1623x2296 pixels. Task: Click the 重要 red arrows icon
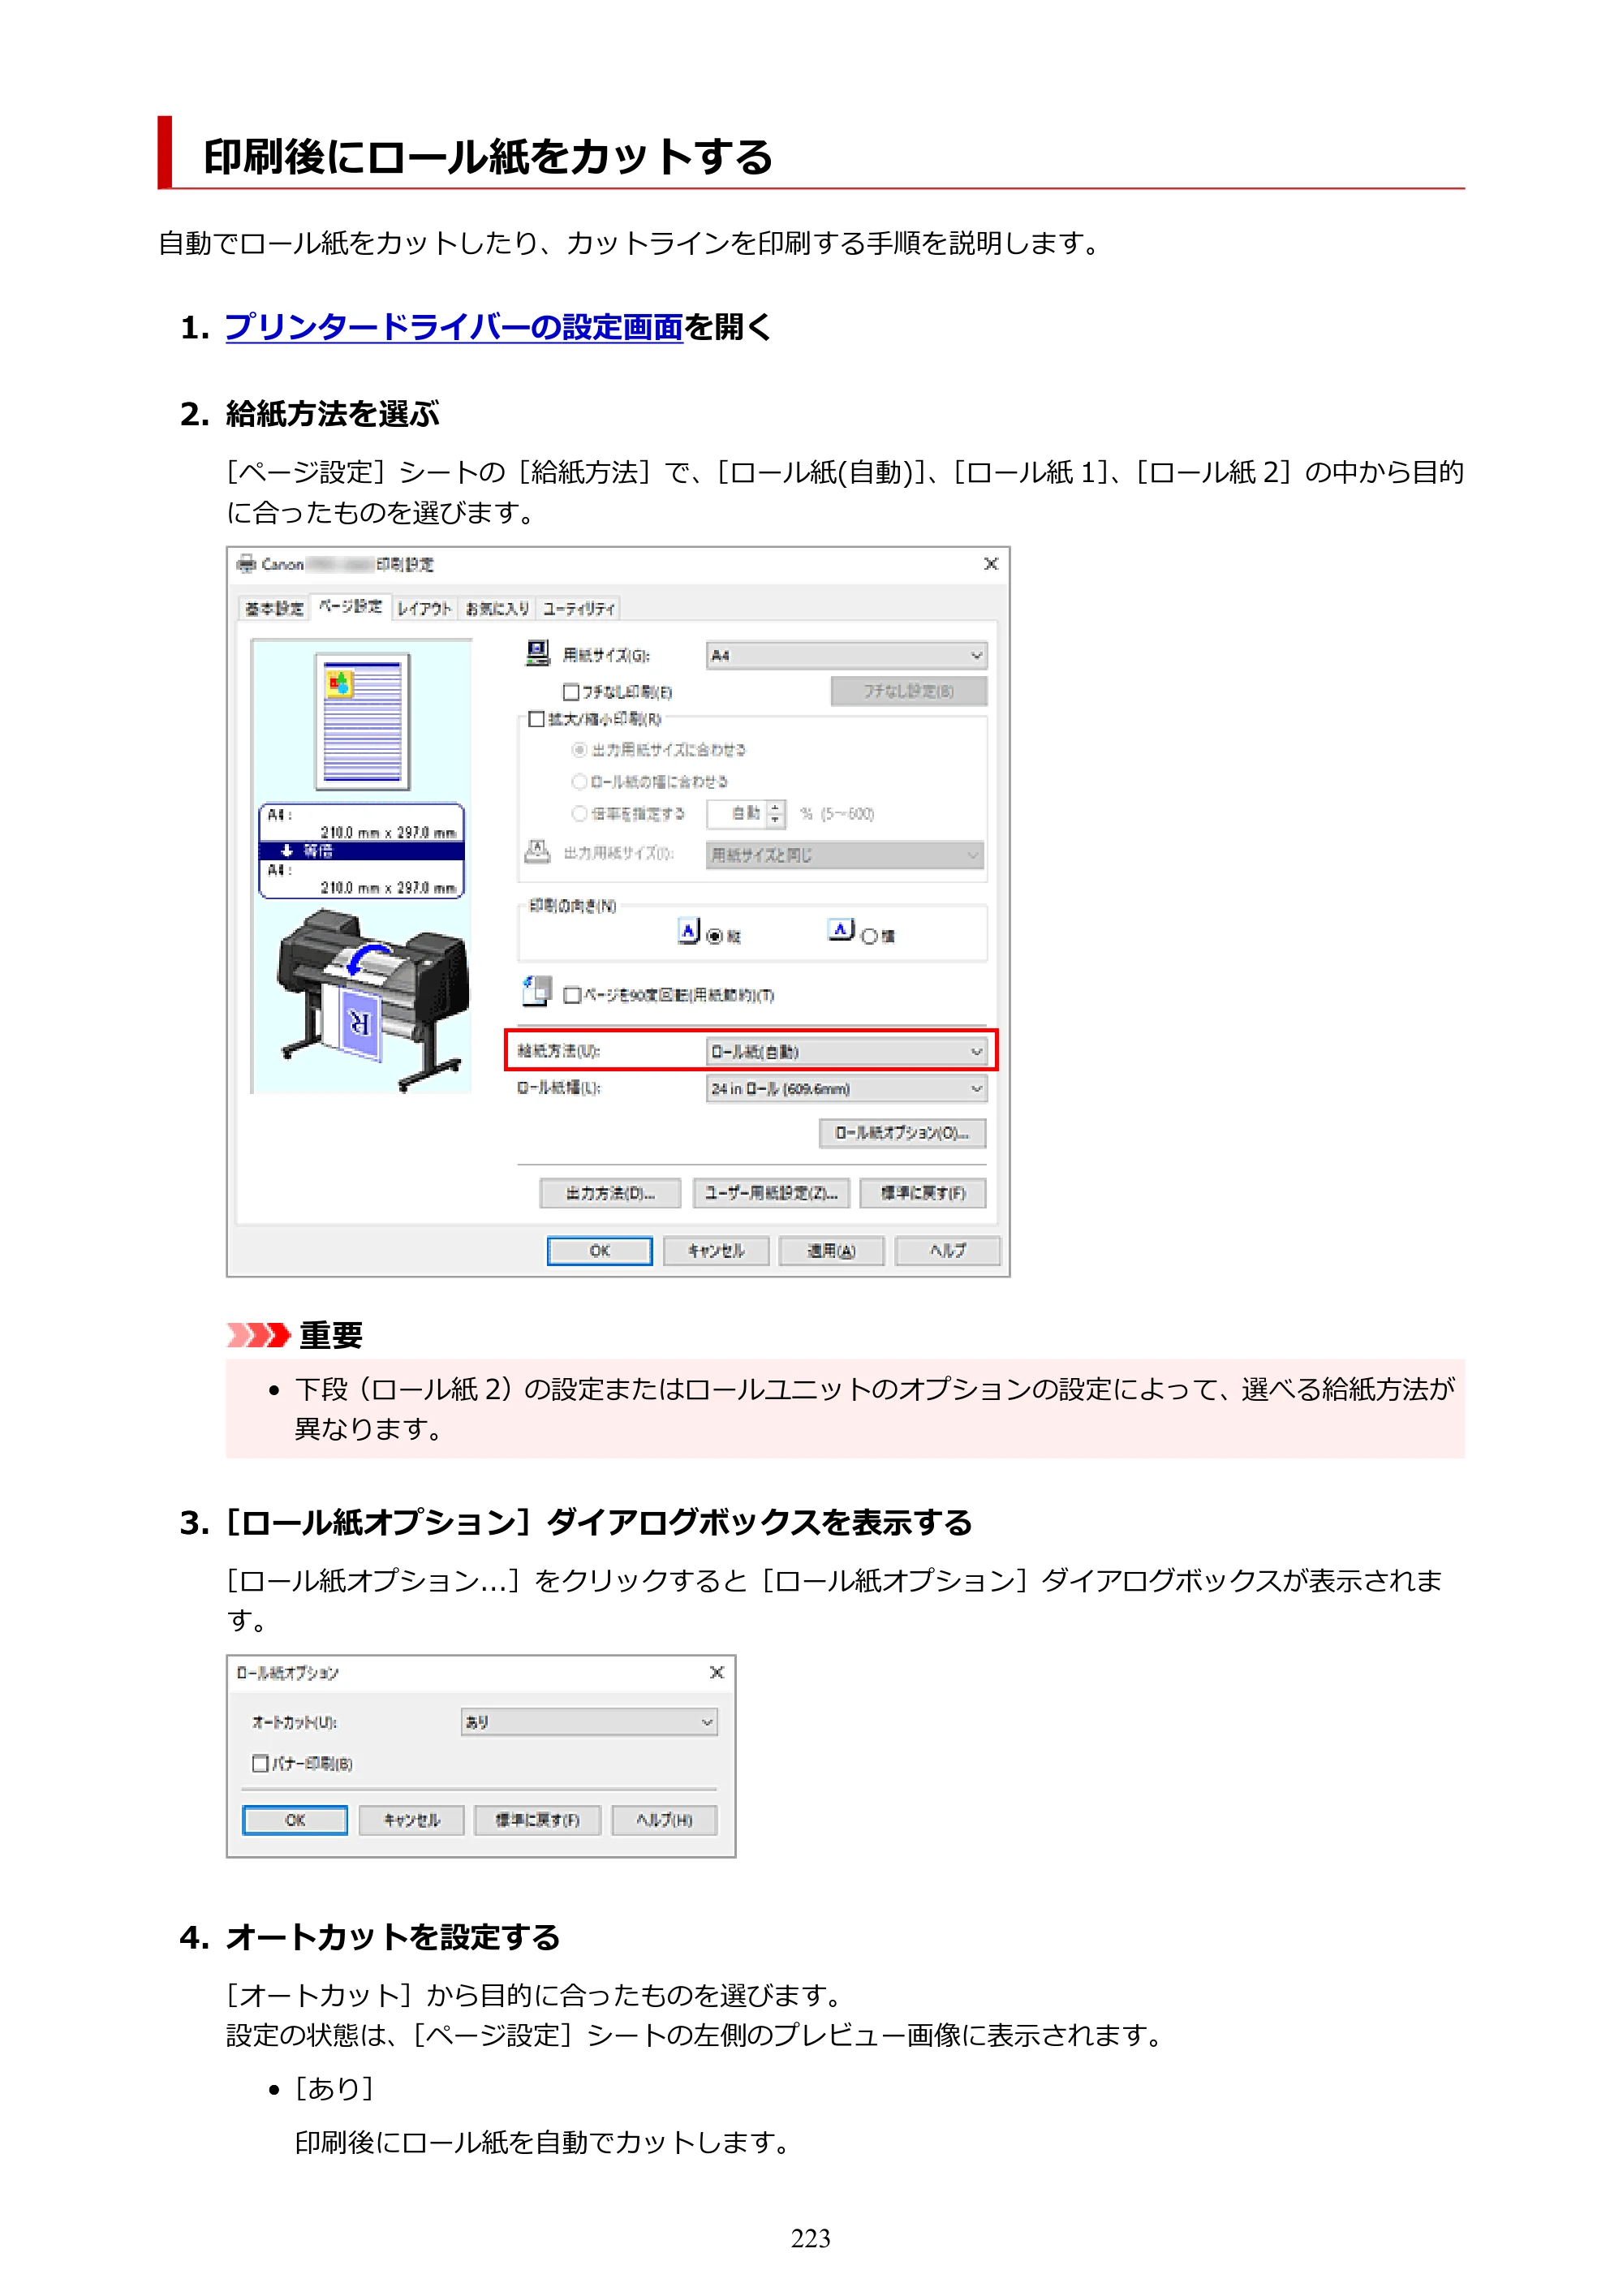pos(258,1335)
